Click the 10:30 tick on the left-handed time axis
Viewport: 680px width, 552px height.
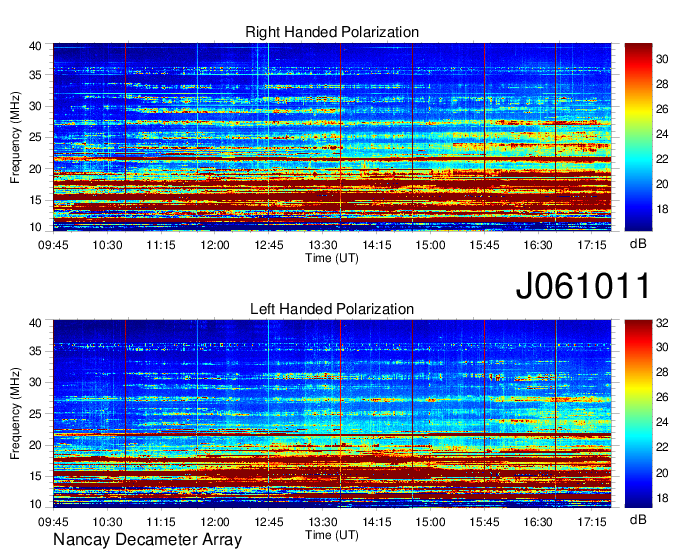pos(107,522)
